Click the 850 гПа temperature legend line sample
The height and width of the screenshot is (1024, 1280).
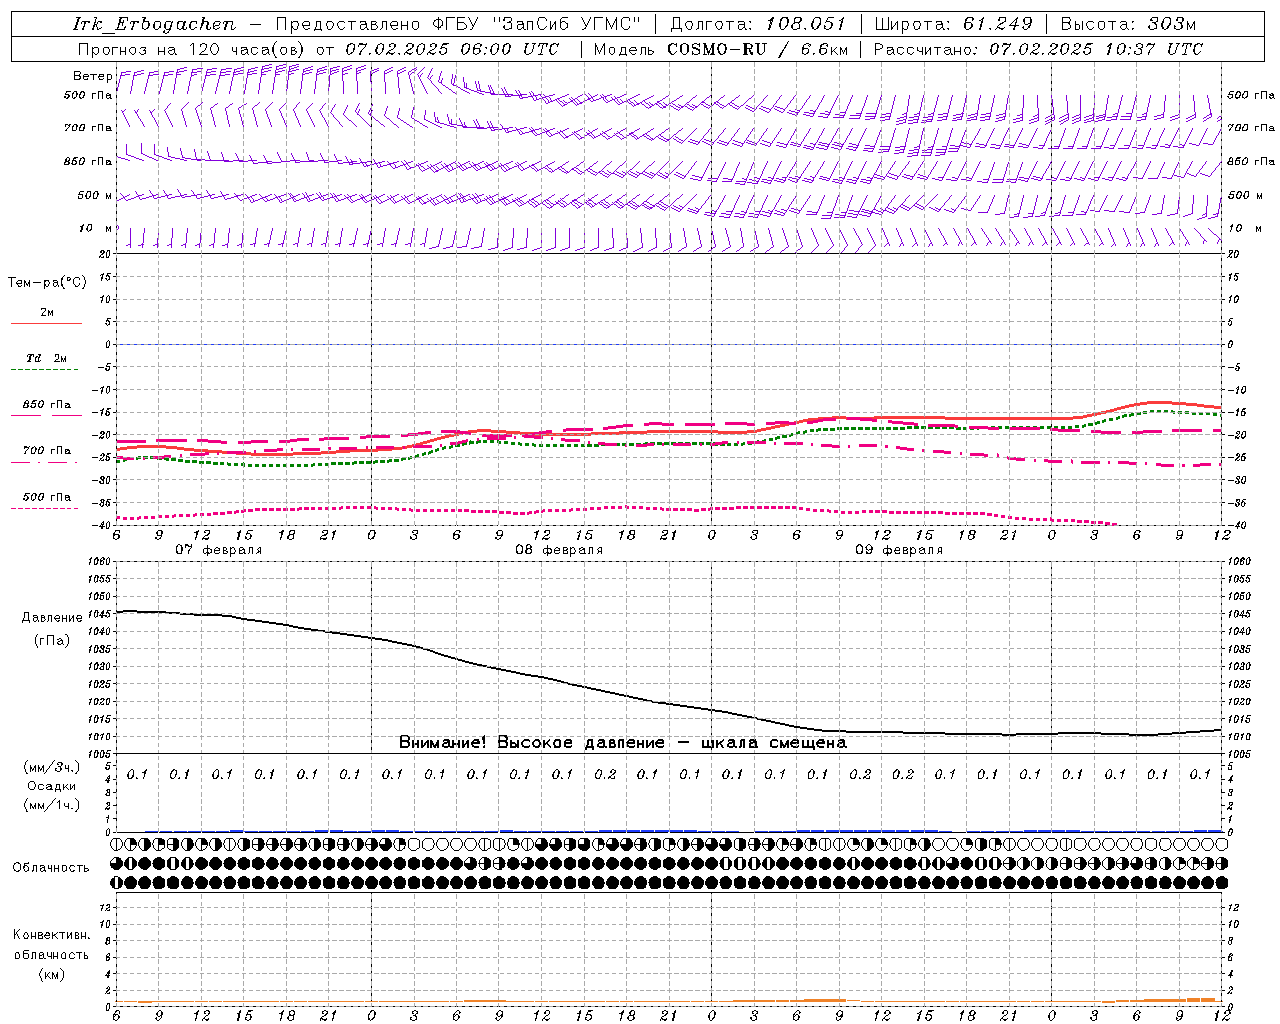click(x=46, y=416)
